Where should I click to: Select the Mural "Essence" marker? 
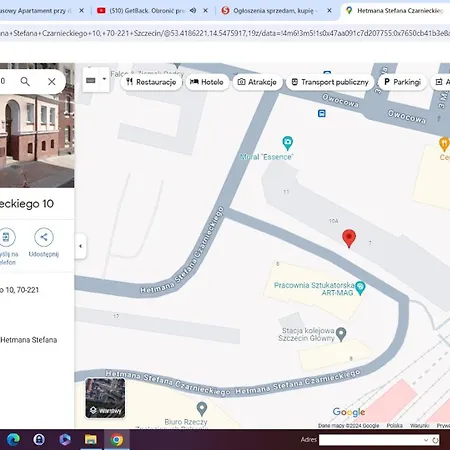point(287,143)
